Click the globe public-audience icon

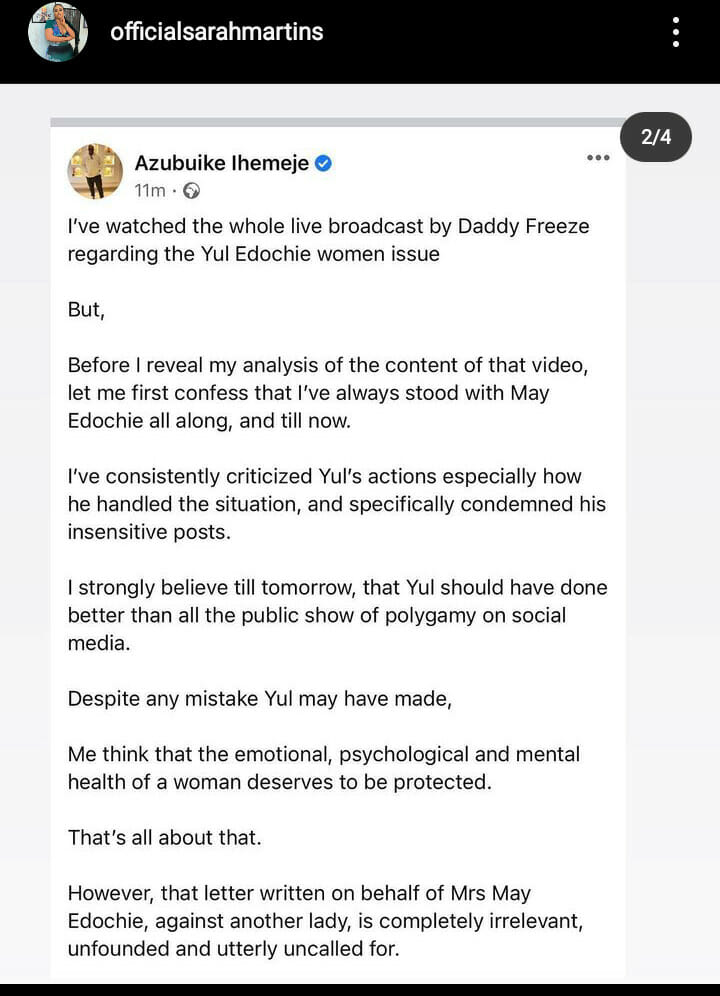pyautogui.click(x=191, y=190)
